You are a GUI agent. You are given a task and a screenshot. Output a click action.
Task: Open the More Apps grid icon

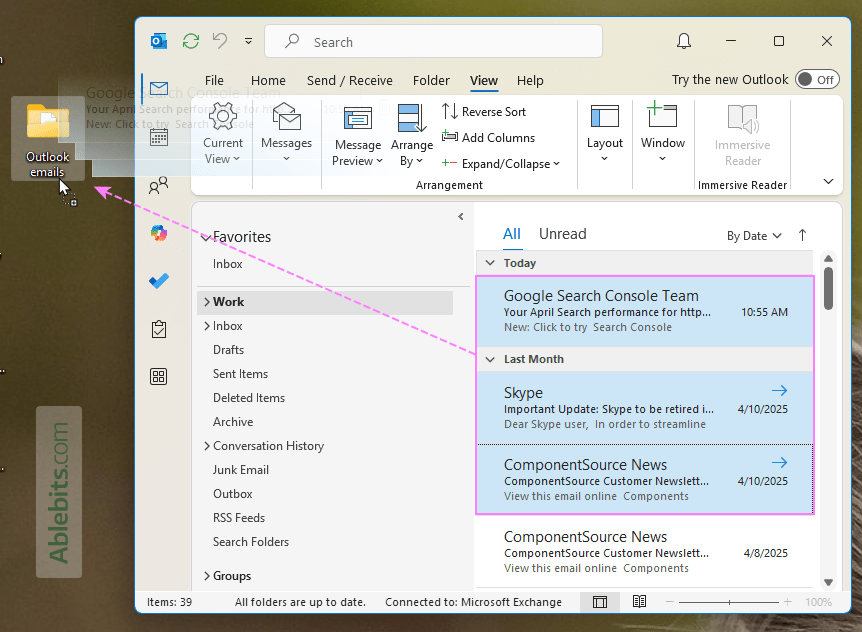click(159, 377)
